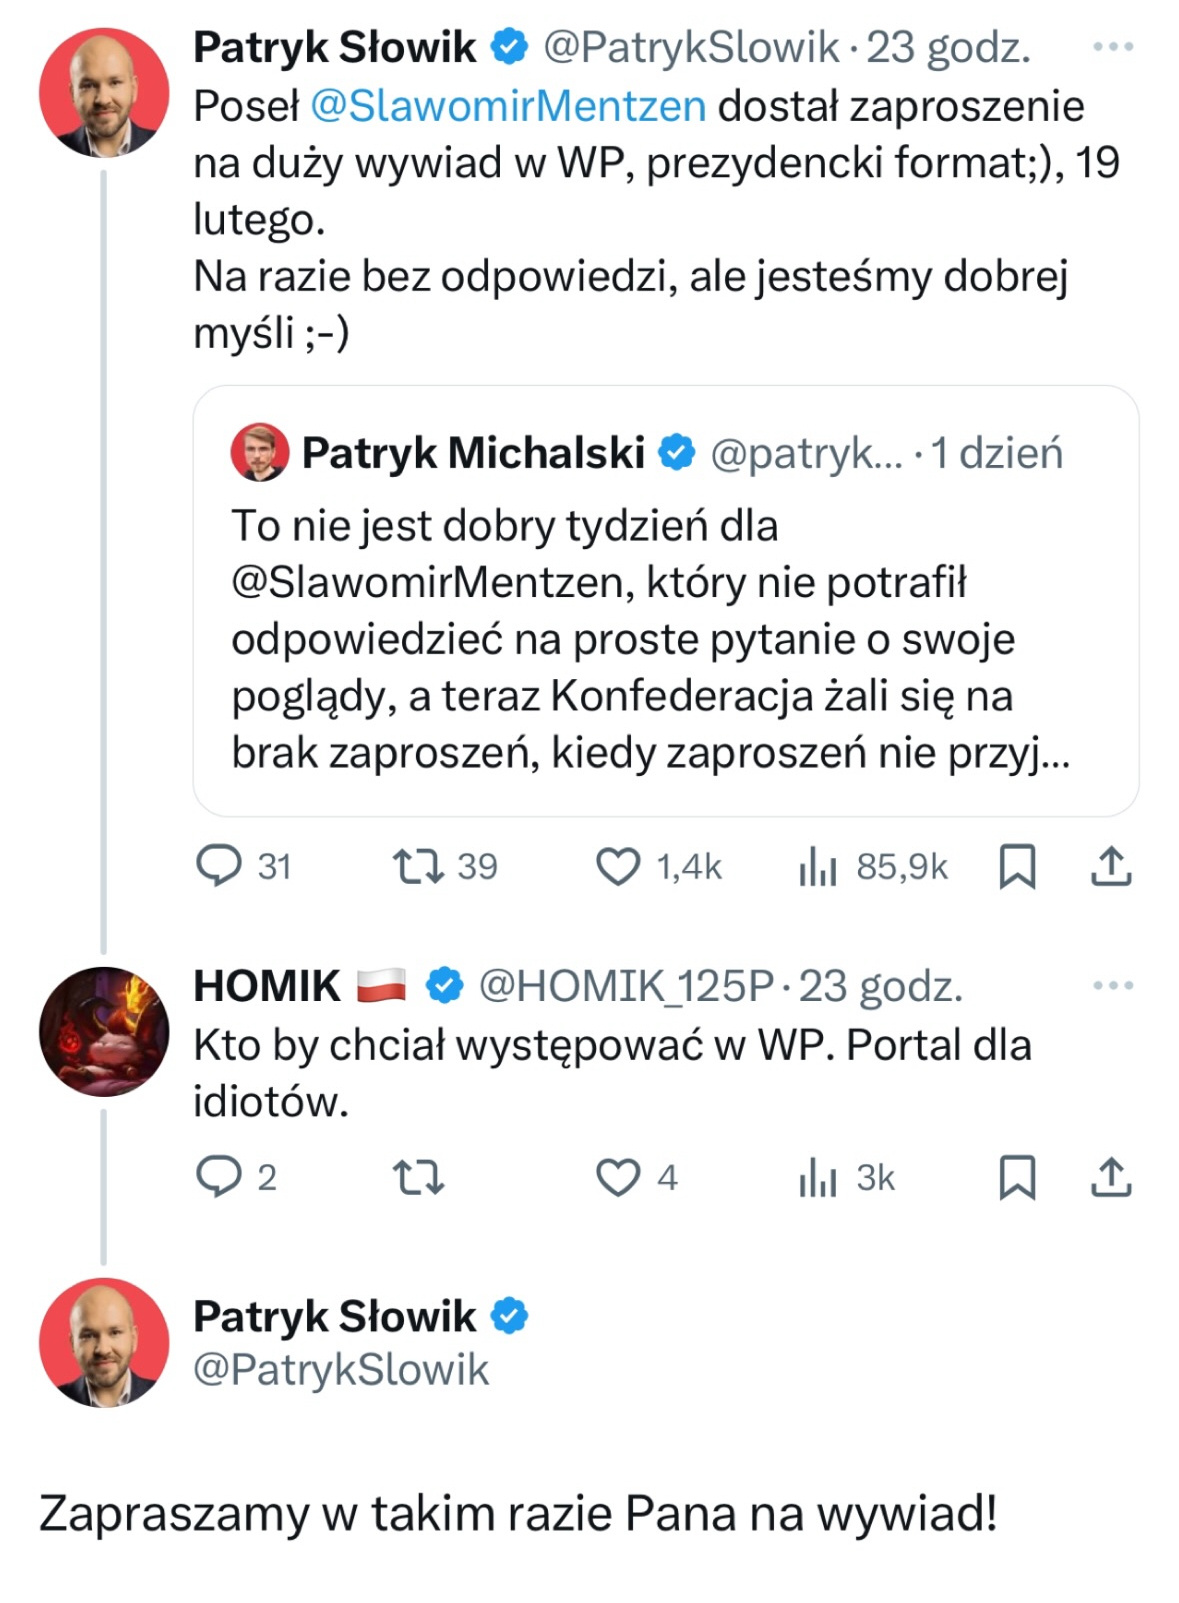This screenshot has width=1179, height=1603.
Task: Open more options on Słowik's top tweet
Action: (1112, 47)
